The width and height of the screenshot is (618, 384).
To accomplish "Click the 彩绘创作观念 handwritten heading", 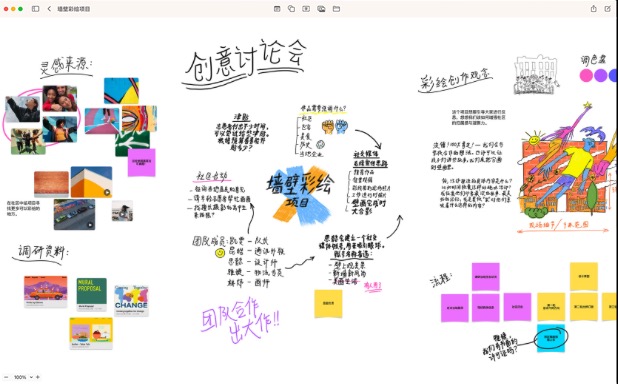I will 456,80.
